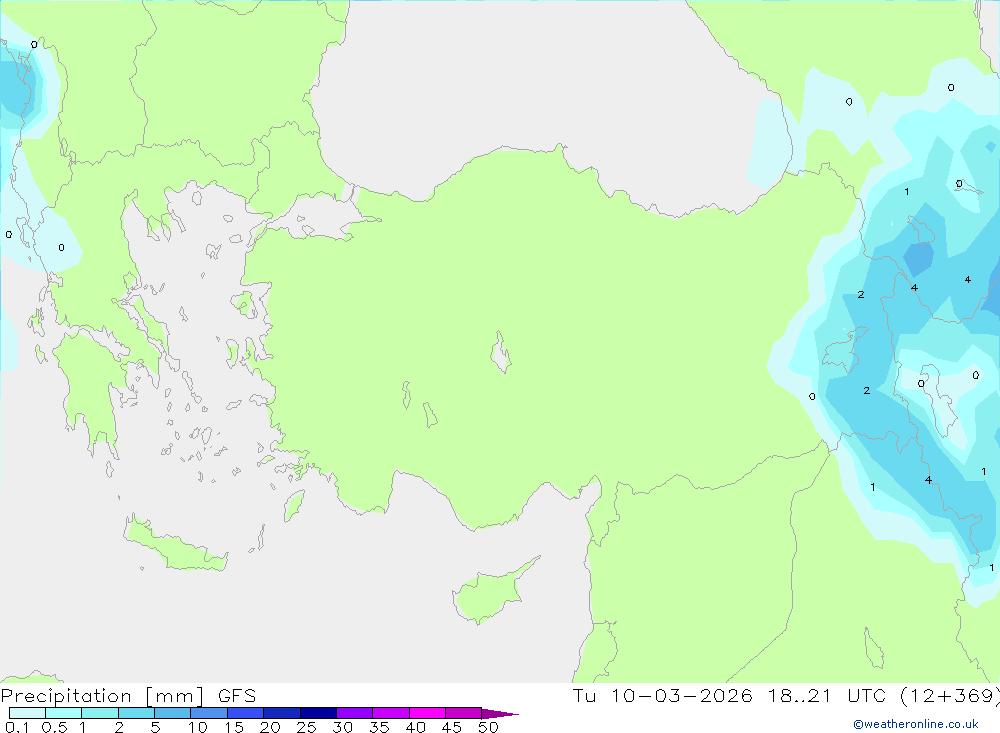
Task: Select the 25–30 mm legend color swatch
Action: (318, 713)
